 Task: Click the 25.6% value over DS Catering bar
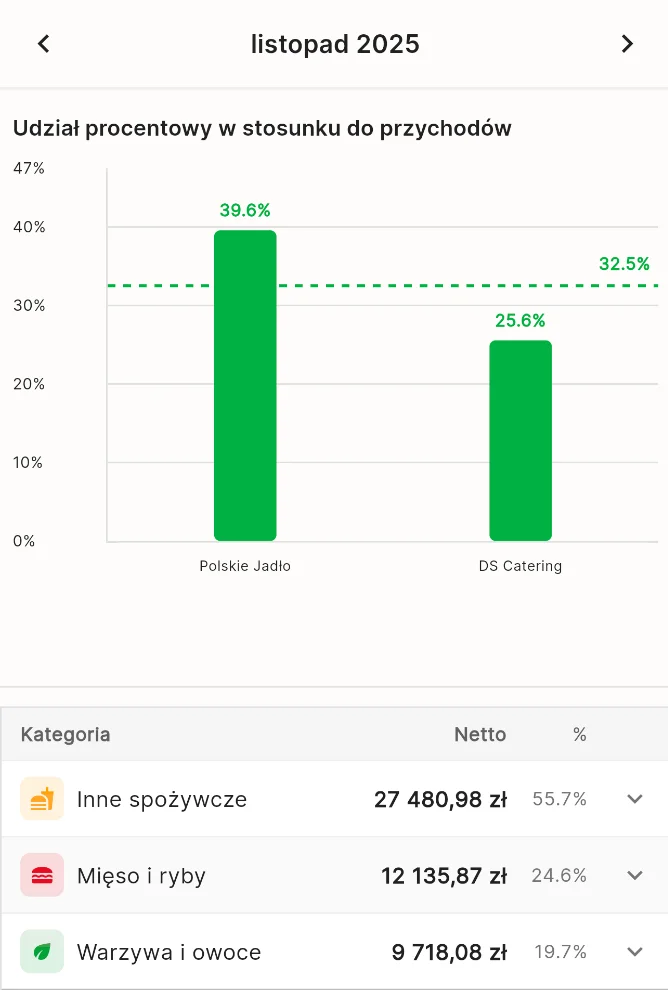click(520, 321)
